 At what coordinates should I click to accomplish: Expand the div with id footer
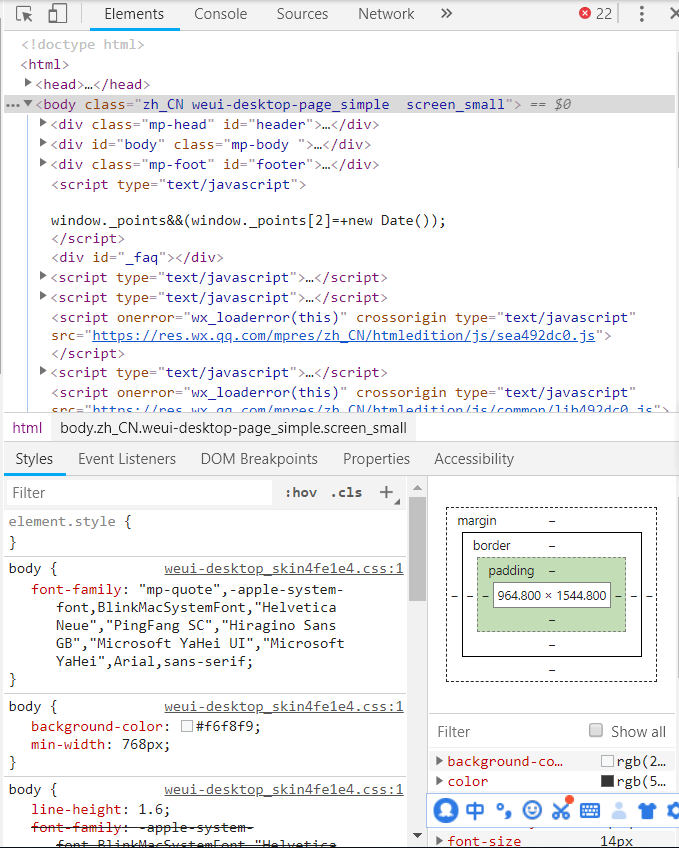tap(43, 163)
